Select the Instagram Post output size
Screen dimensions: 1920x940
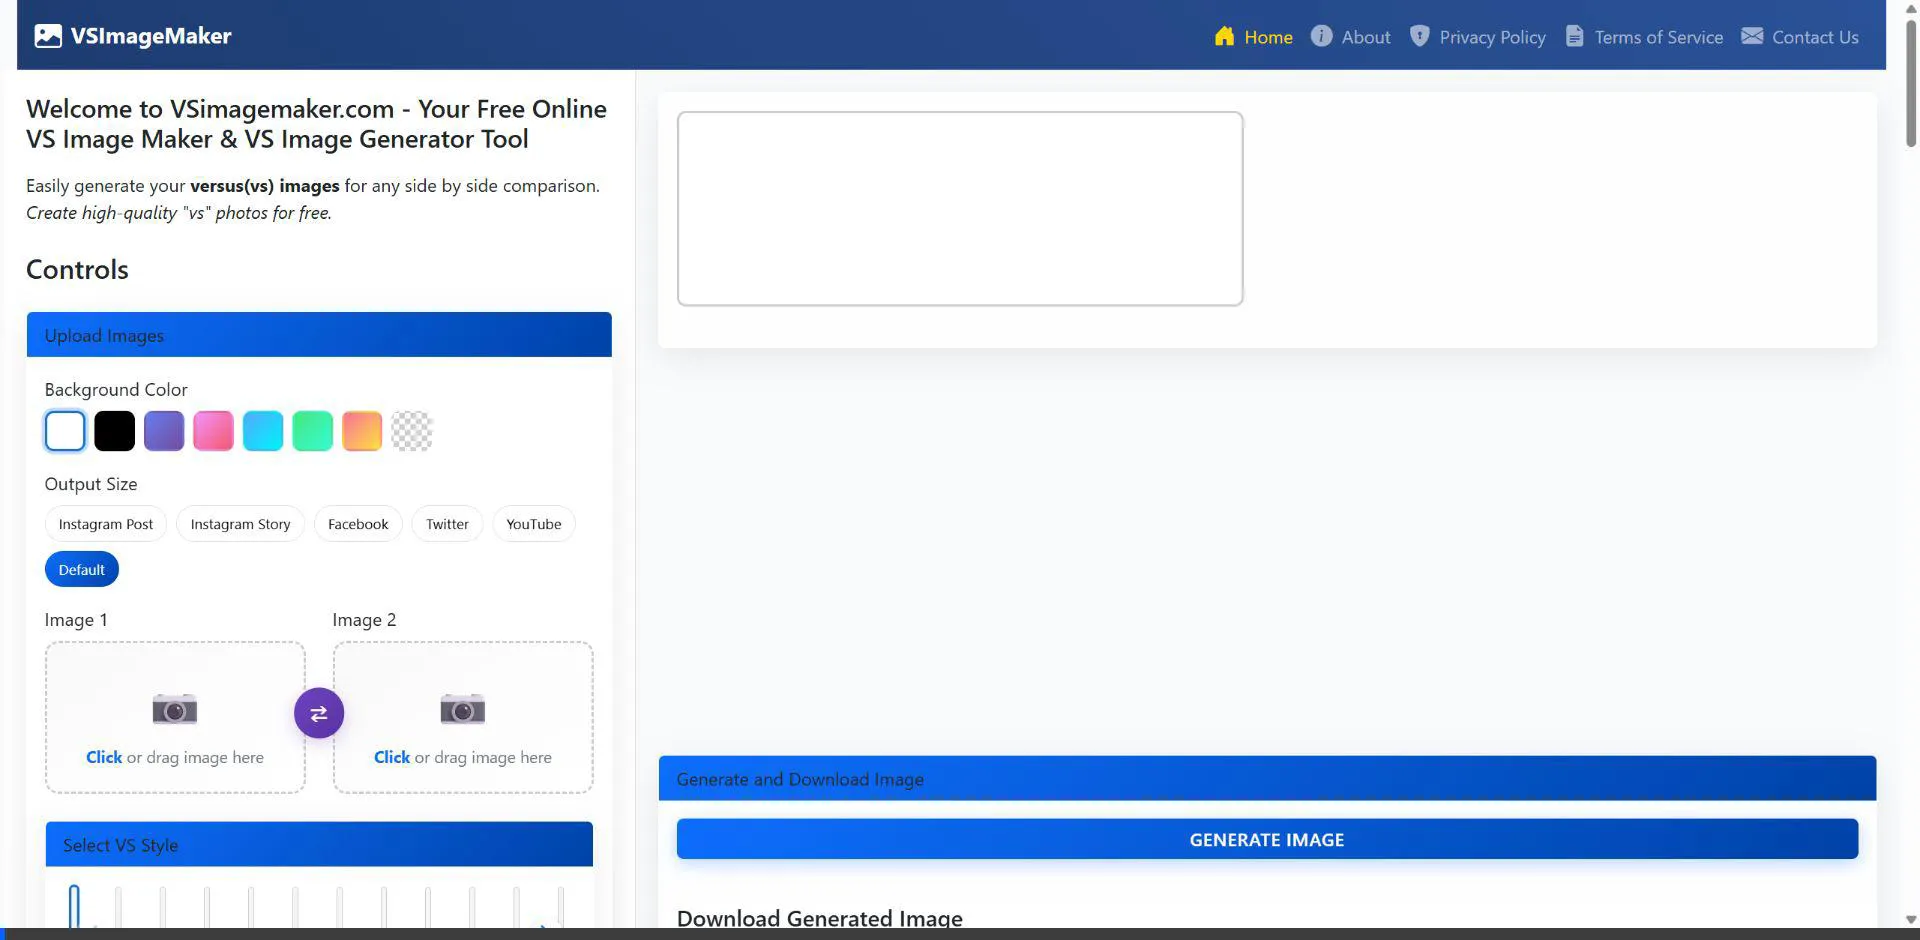point(106,524)
